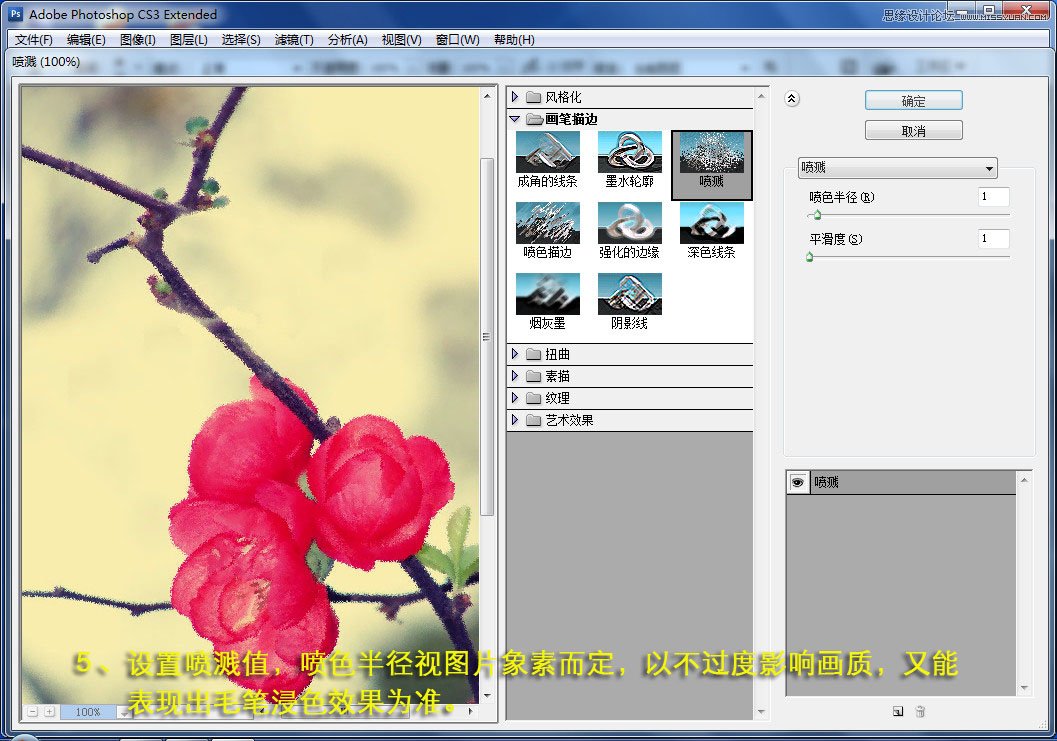1057x741 pixels.
Task: Select the 烟灰墨 filter thumbnail
Action: 547,294
